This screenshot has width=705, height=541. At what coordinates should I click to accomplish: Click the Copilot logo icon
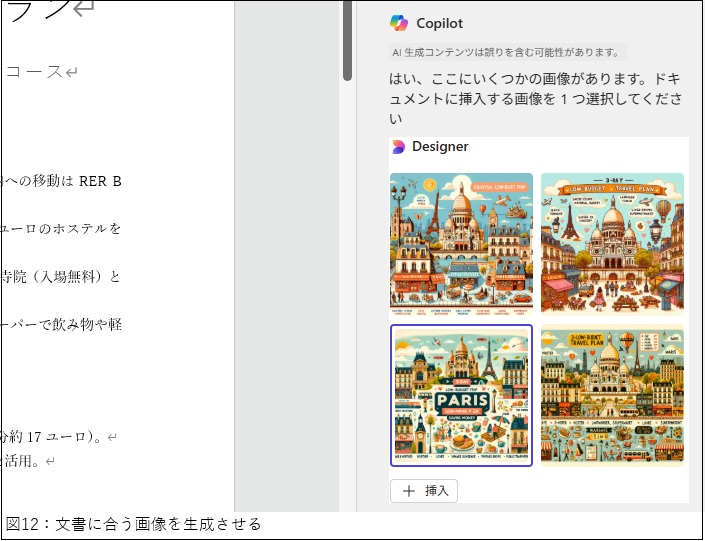tap(399, 23)
